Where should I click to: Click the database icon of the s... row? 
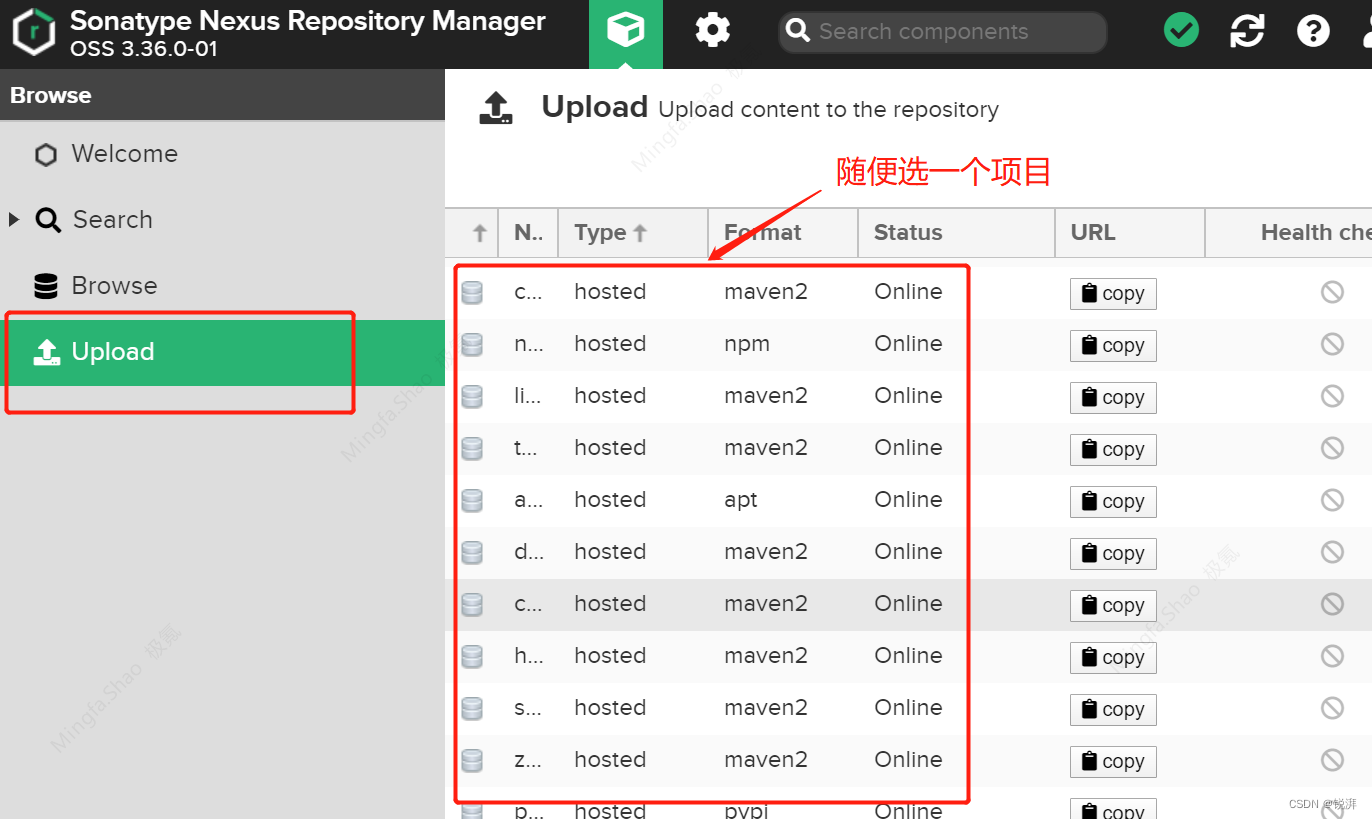click(472, 708)
